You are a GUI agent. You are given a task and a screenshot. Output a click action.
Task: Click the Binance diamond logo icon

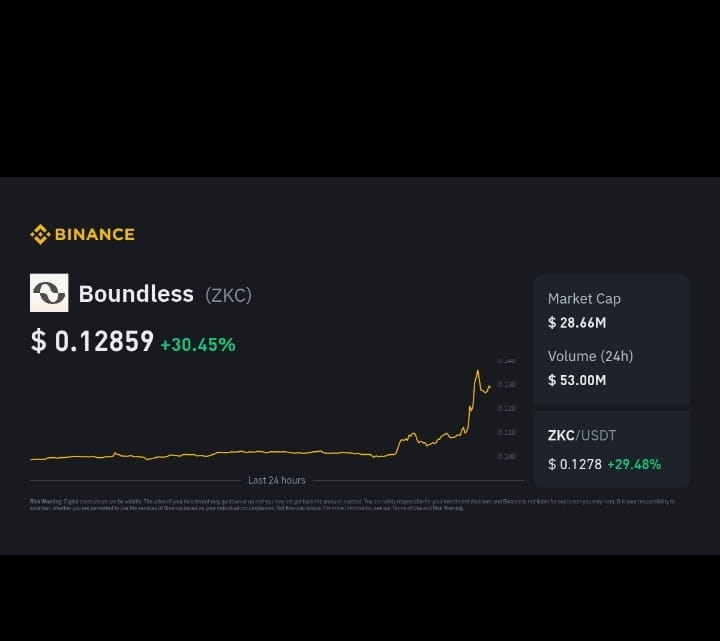click(40, 235)
